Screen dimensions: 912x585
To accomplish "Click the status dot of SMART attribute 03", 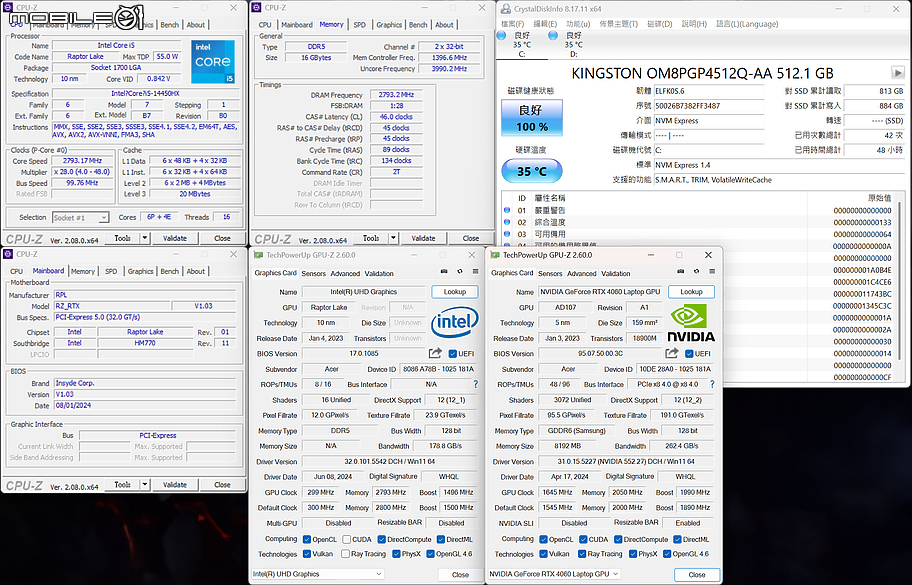I will pyautogui.click(x=507, y=234).
